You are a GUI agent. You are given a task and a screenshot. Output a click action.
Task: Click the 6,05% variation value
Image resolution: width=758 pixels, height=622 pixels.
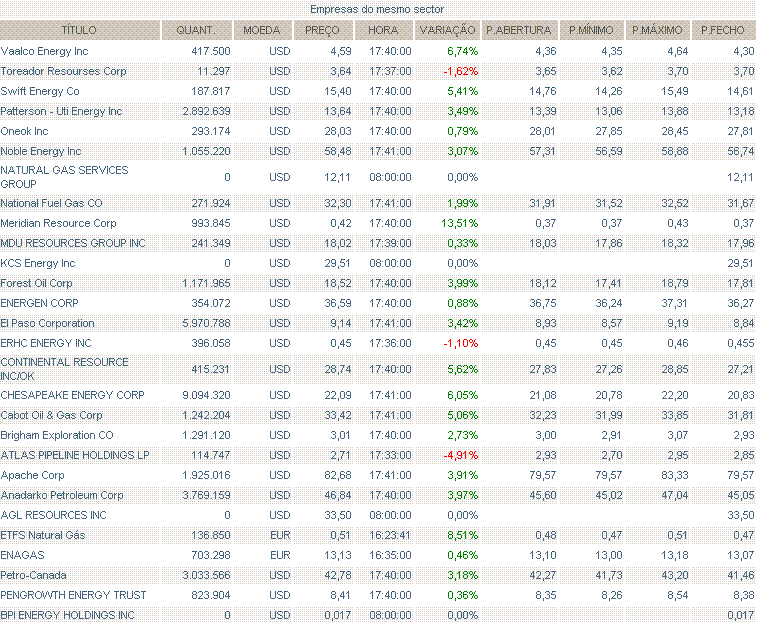click(463, 395)
